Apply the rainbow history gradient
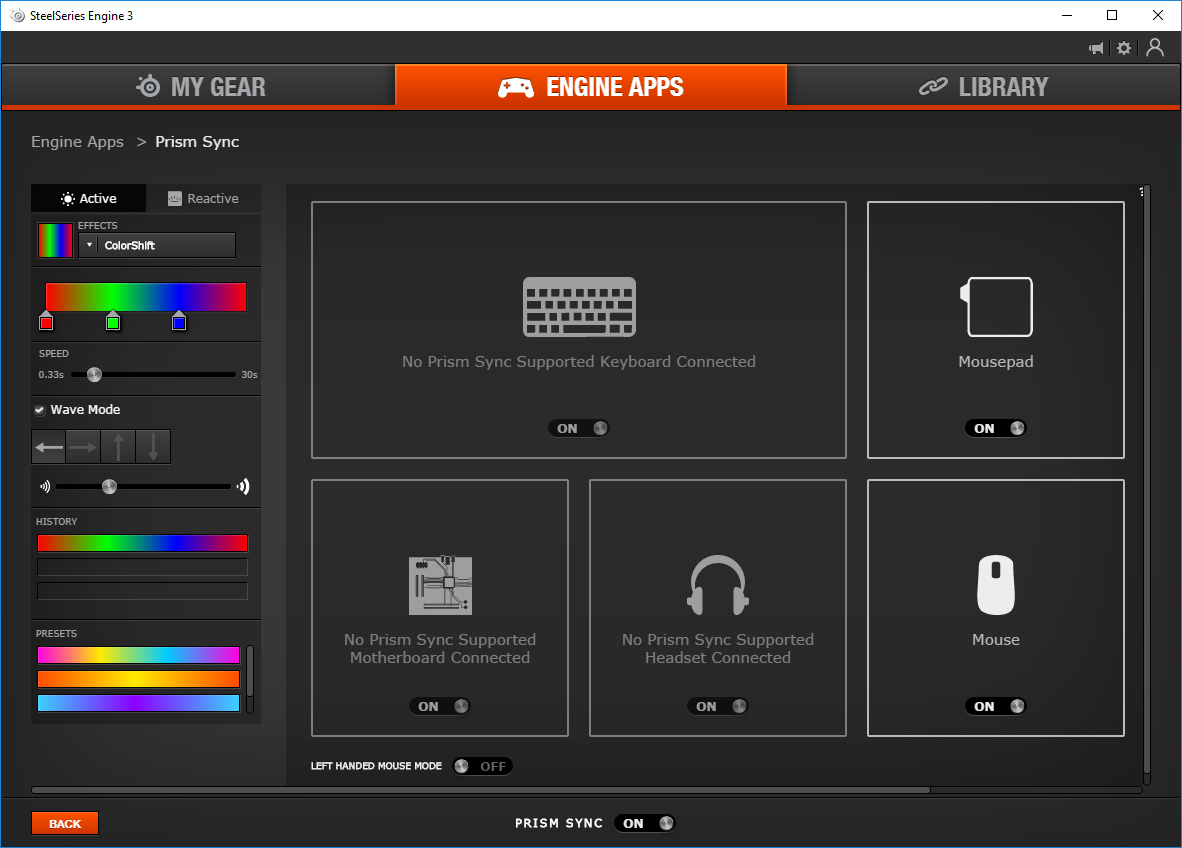1182x848 pixels. click(142, 543)
